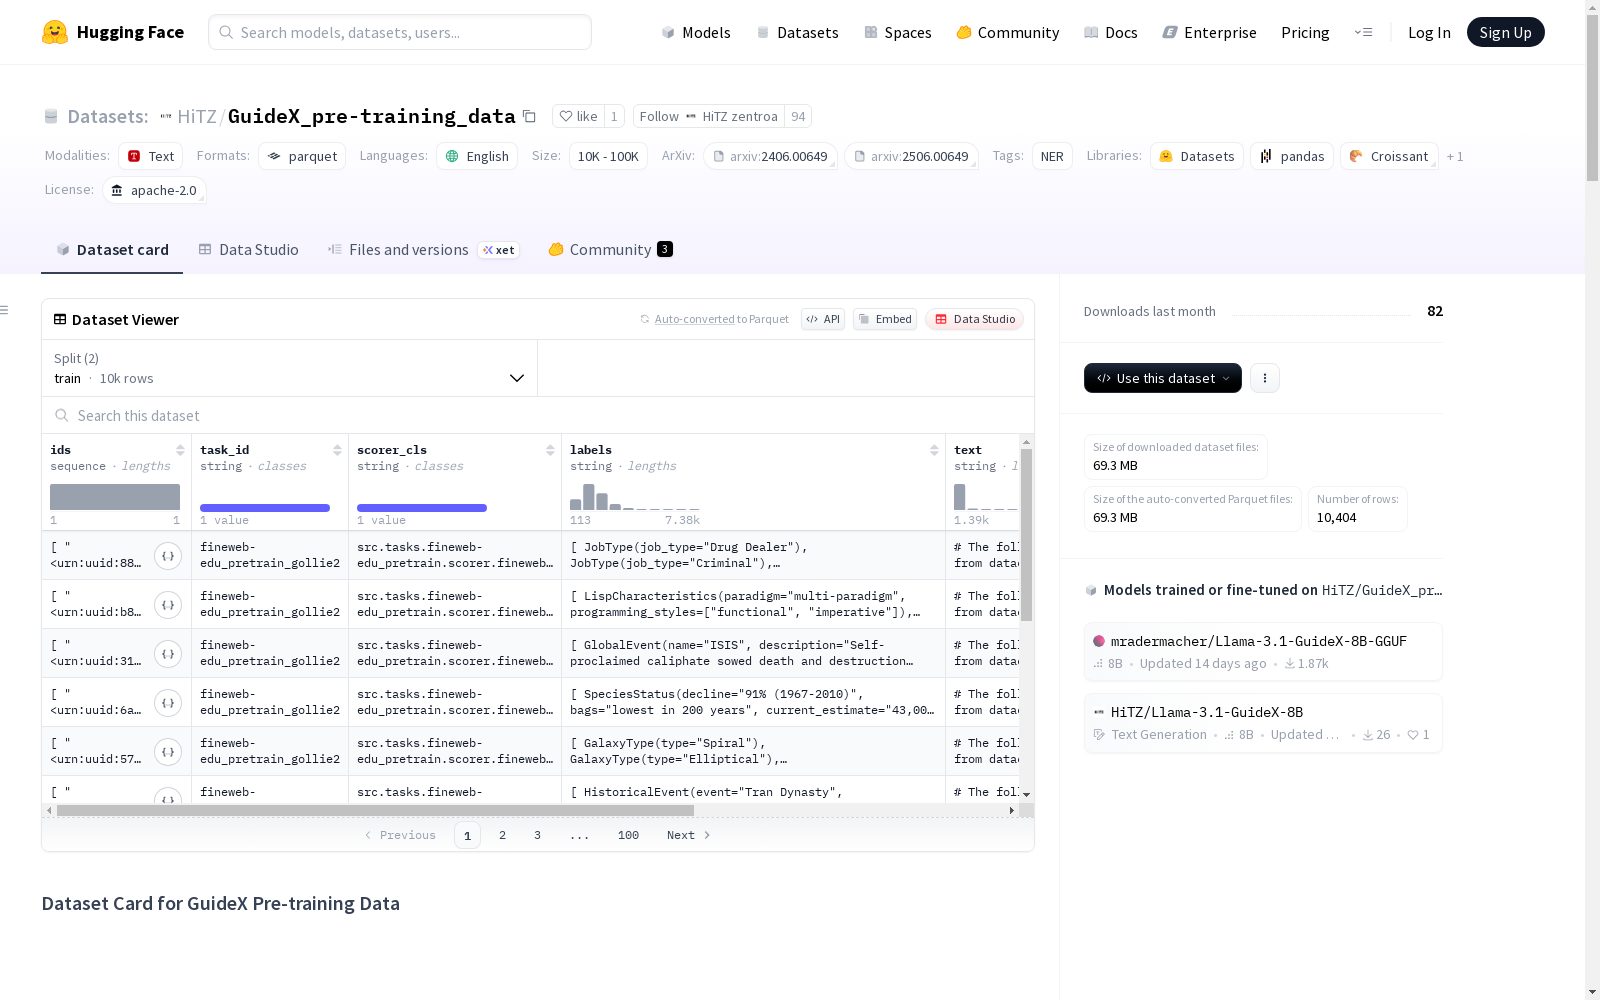Image resolution: width=1600 pixels, height=1000 pixels.
Task: Open the Auto-converted to Parquet link
Action: pos(721,319)
